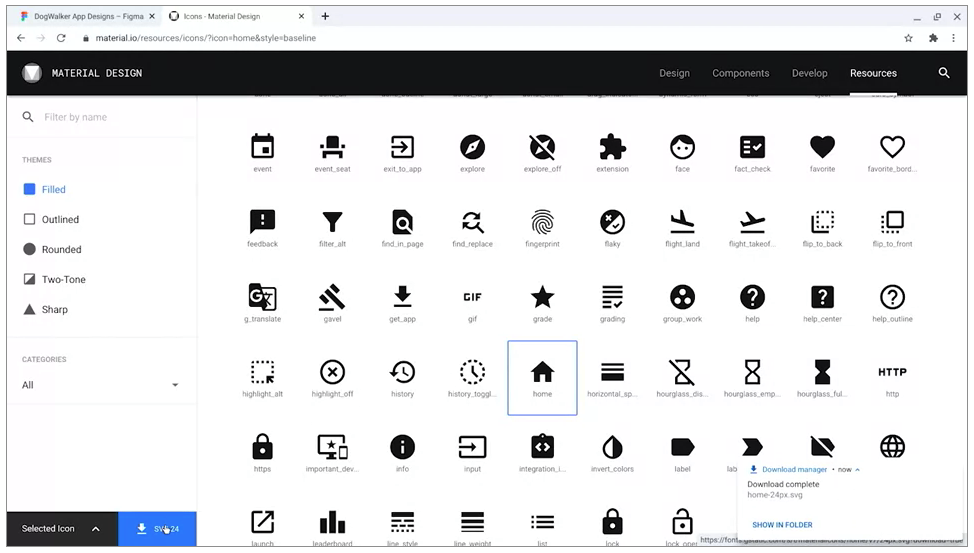Close the Icons - Material Design tab
Viewport: 974px width, 553px height.
[301, 16]
